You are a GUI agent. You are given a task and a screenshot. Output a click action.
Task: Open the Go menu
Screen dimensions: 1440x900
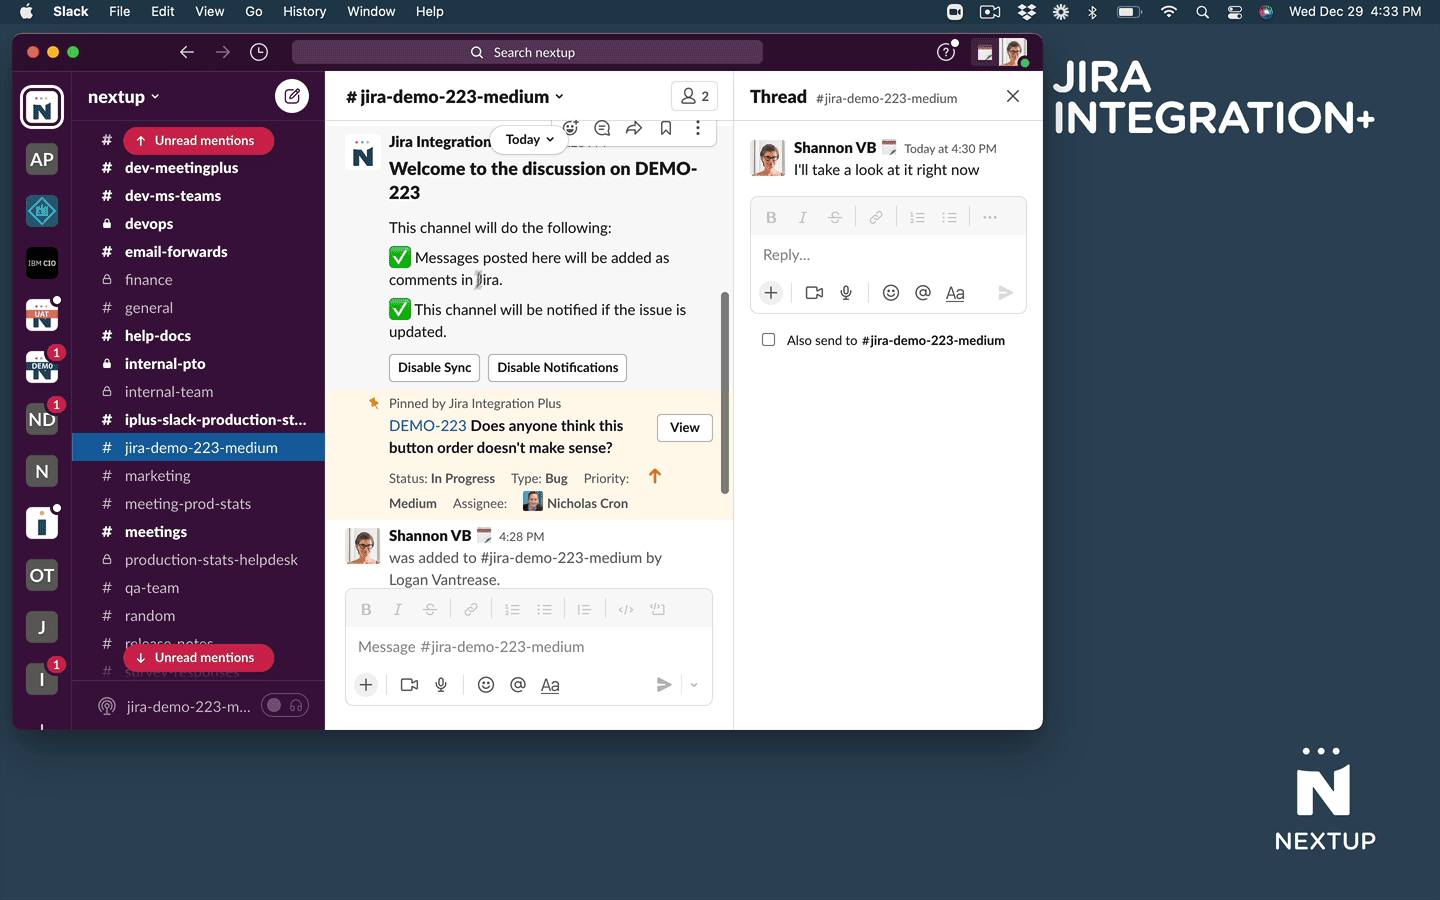(x=254, y=11)
